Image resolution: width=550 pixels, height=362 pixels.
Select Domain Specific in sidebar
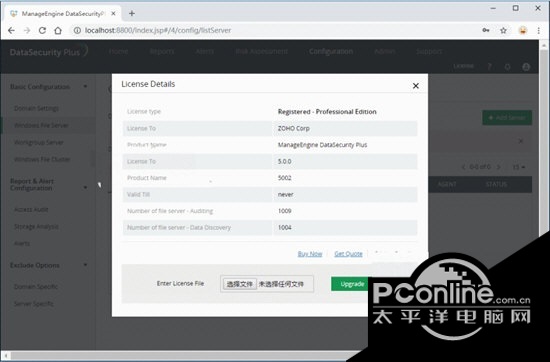(x=36, y=287)
